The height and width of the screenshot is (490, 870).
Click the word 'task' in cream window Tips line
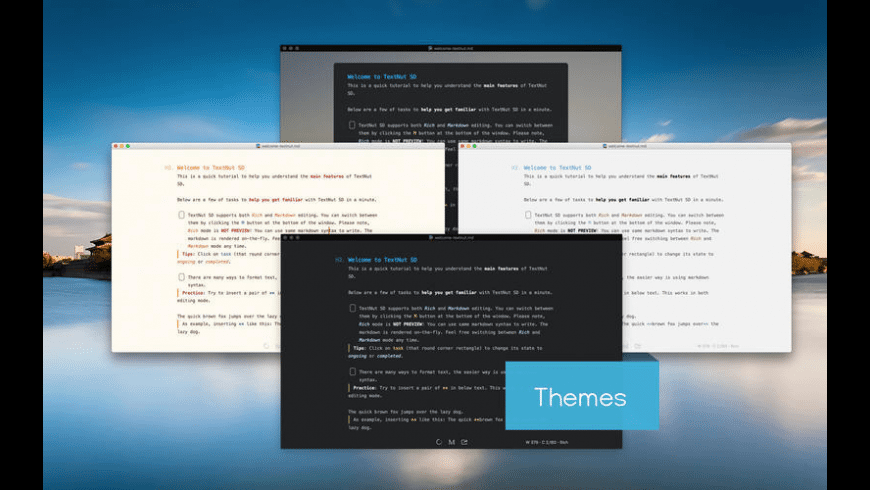(226, 254)
